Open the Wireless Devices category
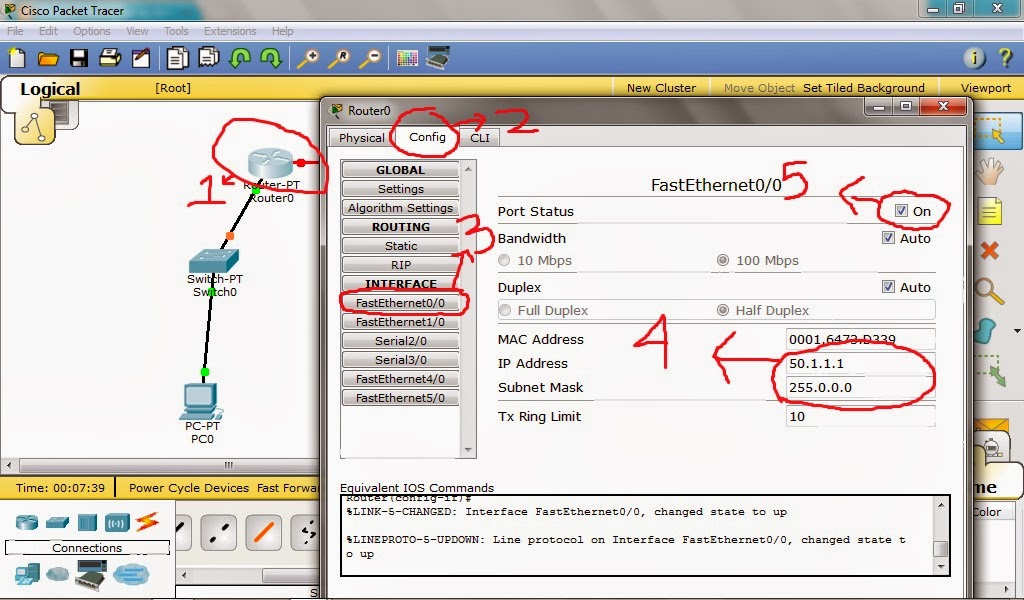 pos(117,522)
